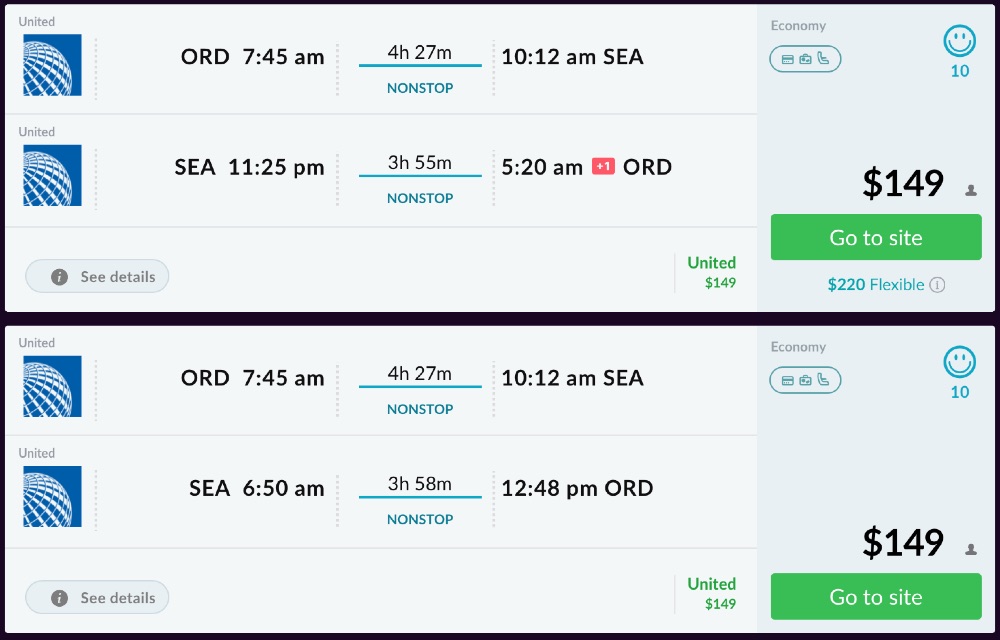Click the baggage icon for the 11:25 pm return itinerary

pos(805,59)
